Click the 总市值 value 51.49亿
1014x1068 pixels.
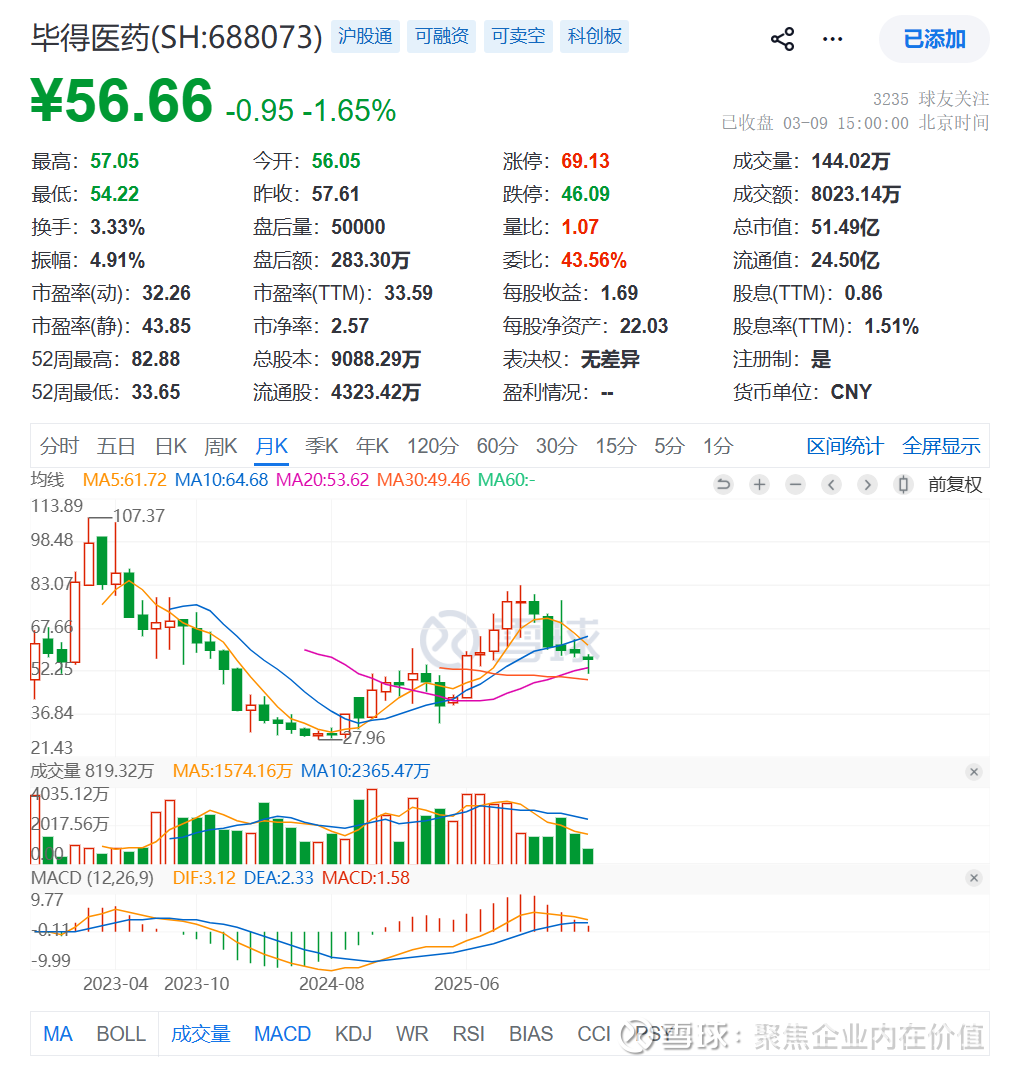[845, 227]
